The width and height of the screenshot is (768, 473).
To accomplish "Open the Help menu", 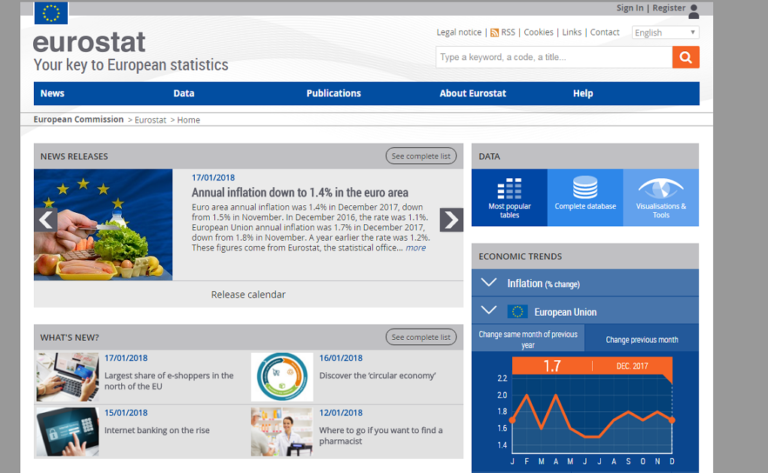I will point(583,93).
